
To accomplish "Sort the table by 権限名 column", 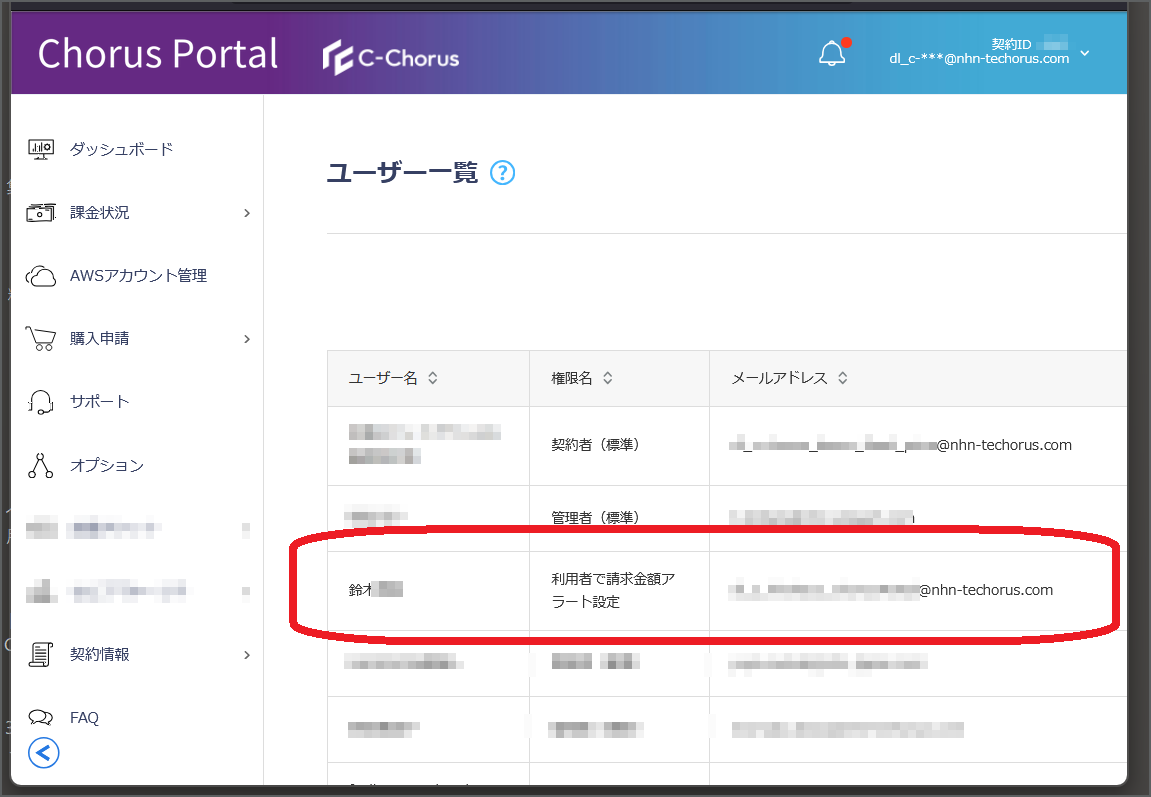I will tap(608, 378).
